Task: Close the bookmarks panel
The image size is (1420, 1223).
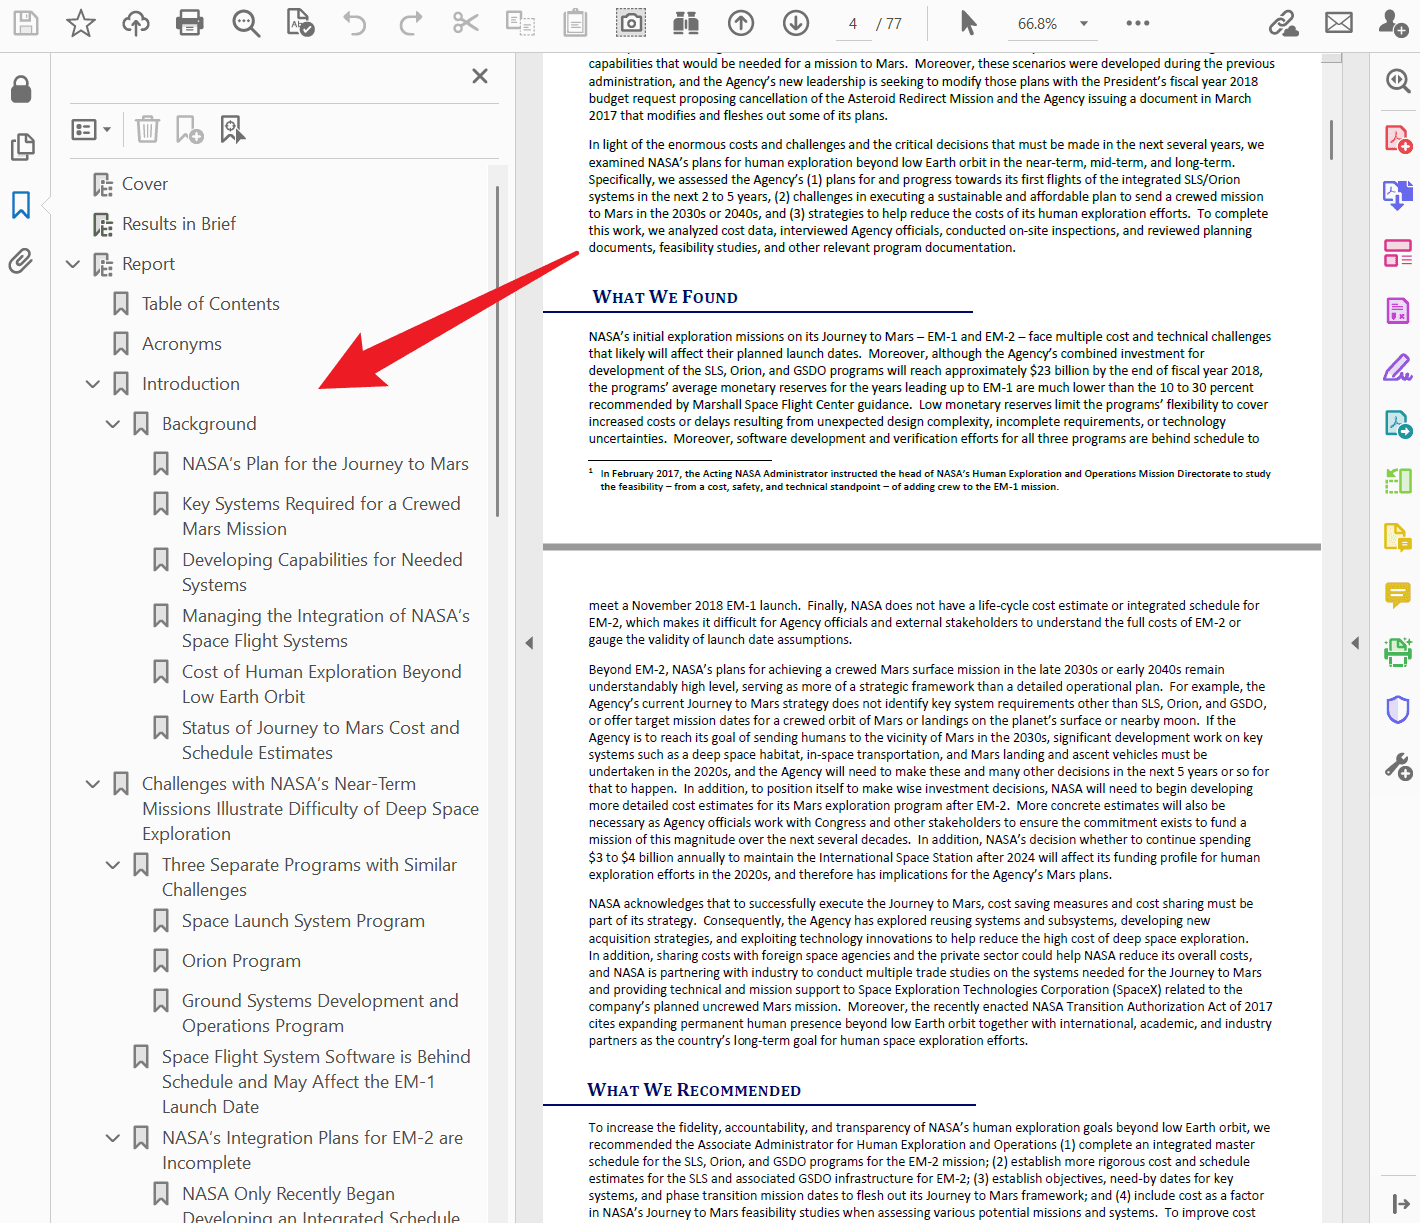Action: click(480, 76)
